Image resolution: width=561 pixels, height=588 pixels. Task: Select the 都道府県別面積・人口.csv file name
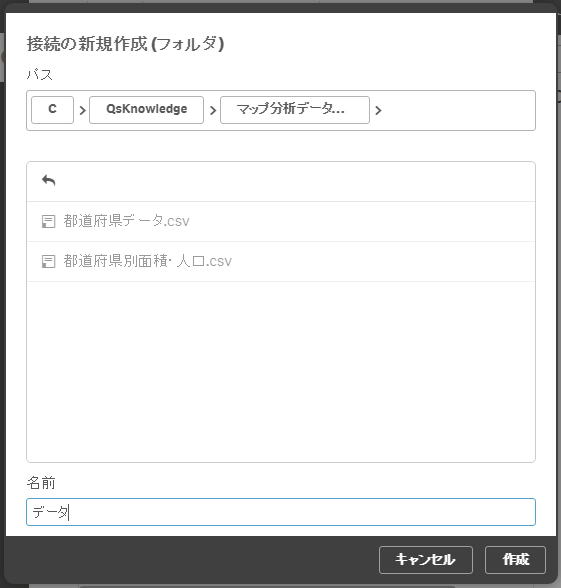coord(147,261)
